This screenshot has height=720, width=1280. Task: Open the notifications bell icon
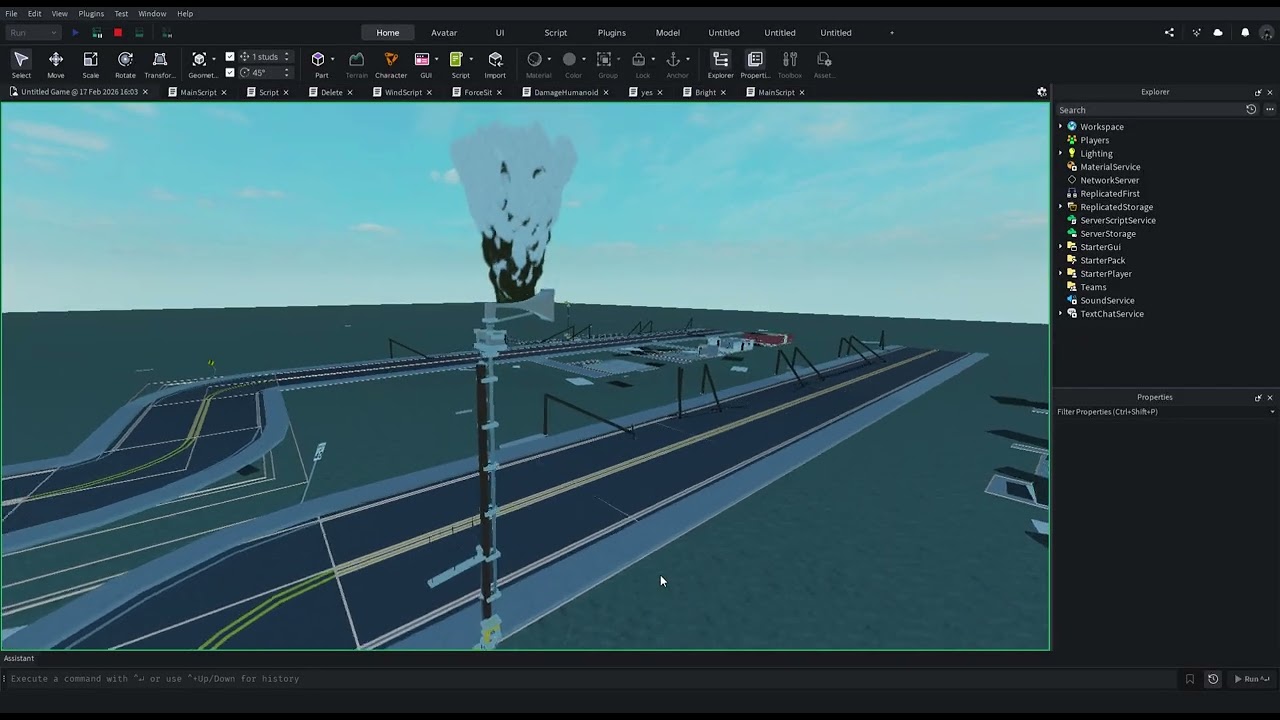1245,33
